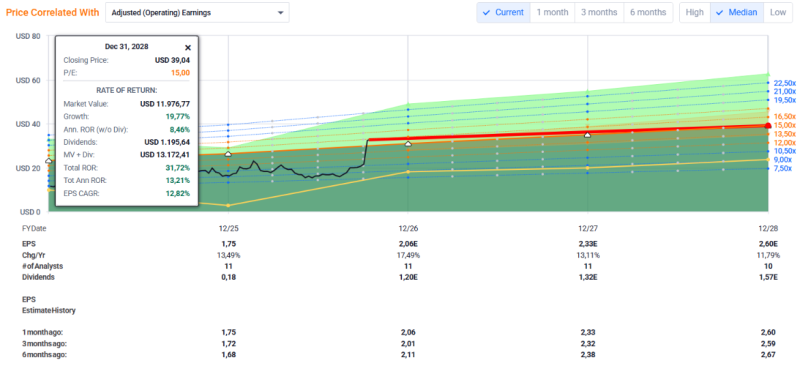Click the red endpoint marker at 12/28

tap(768, 126)
